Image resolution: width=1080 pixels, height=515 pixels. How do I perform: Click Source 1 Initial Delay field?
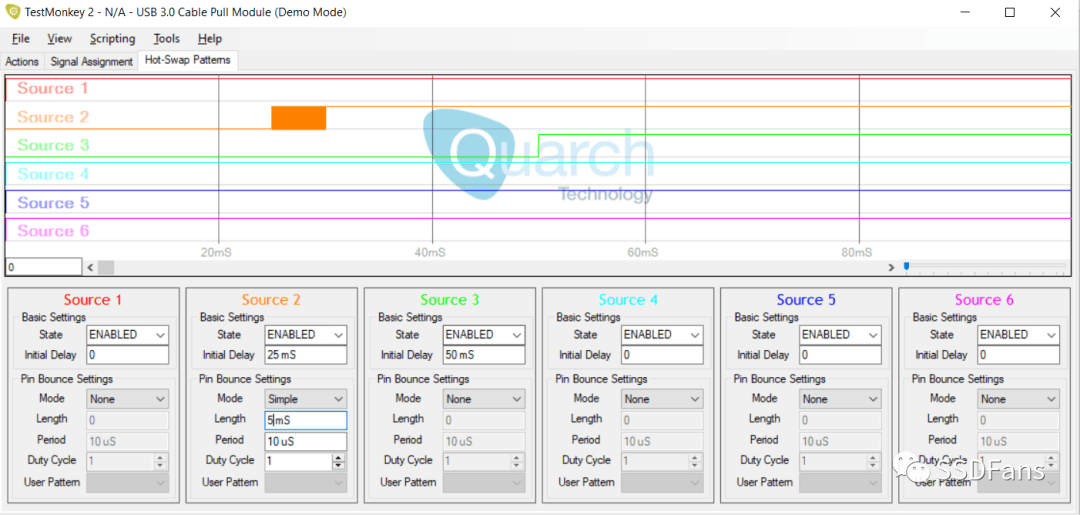[x=127, y=355]
